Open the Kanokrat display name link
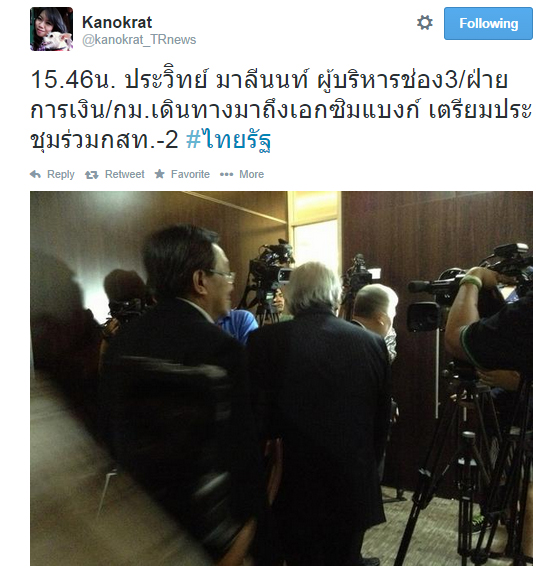Screen dimensions: 558x571 click(x=117, y=22)
